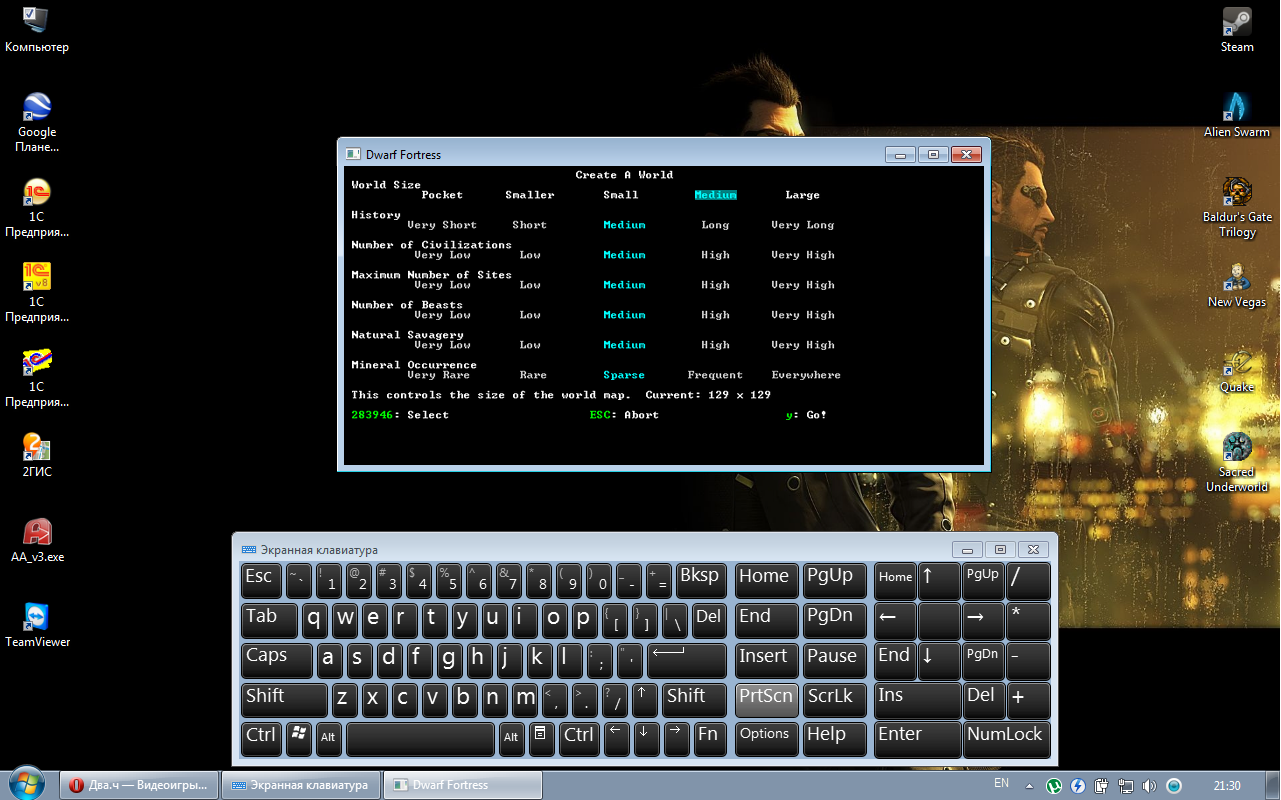Toggle the left Shift key
The height and width of the screenshot is (800, 1281).
click(284, 700)
